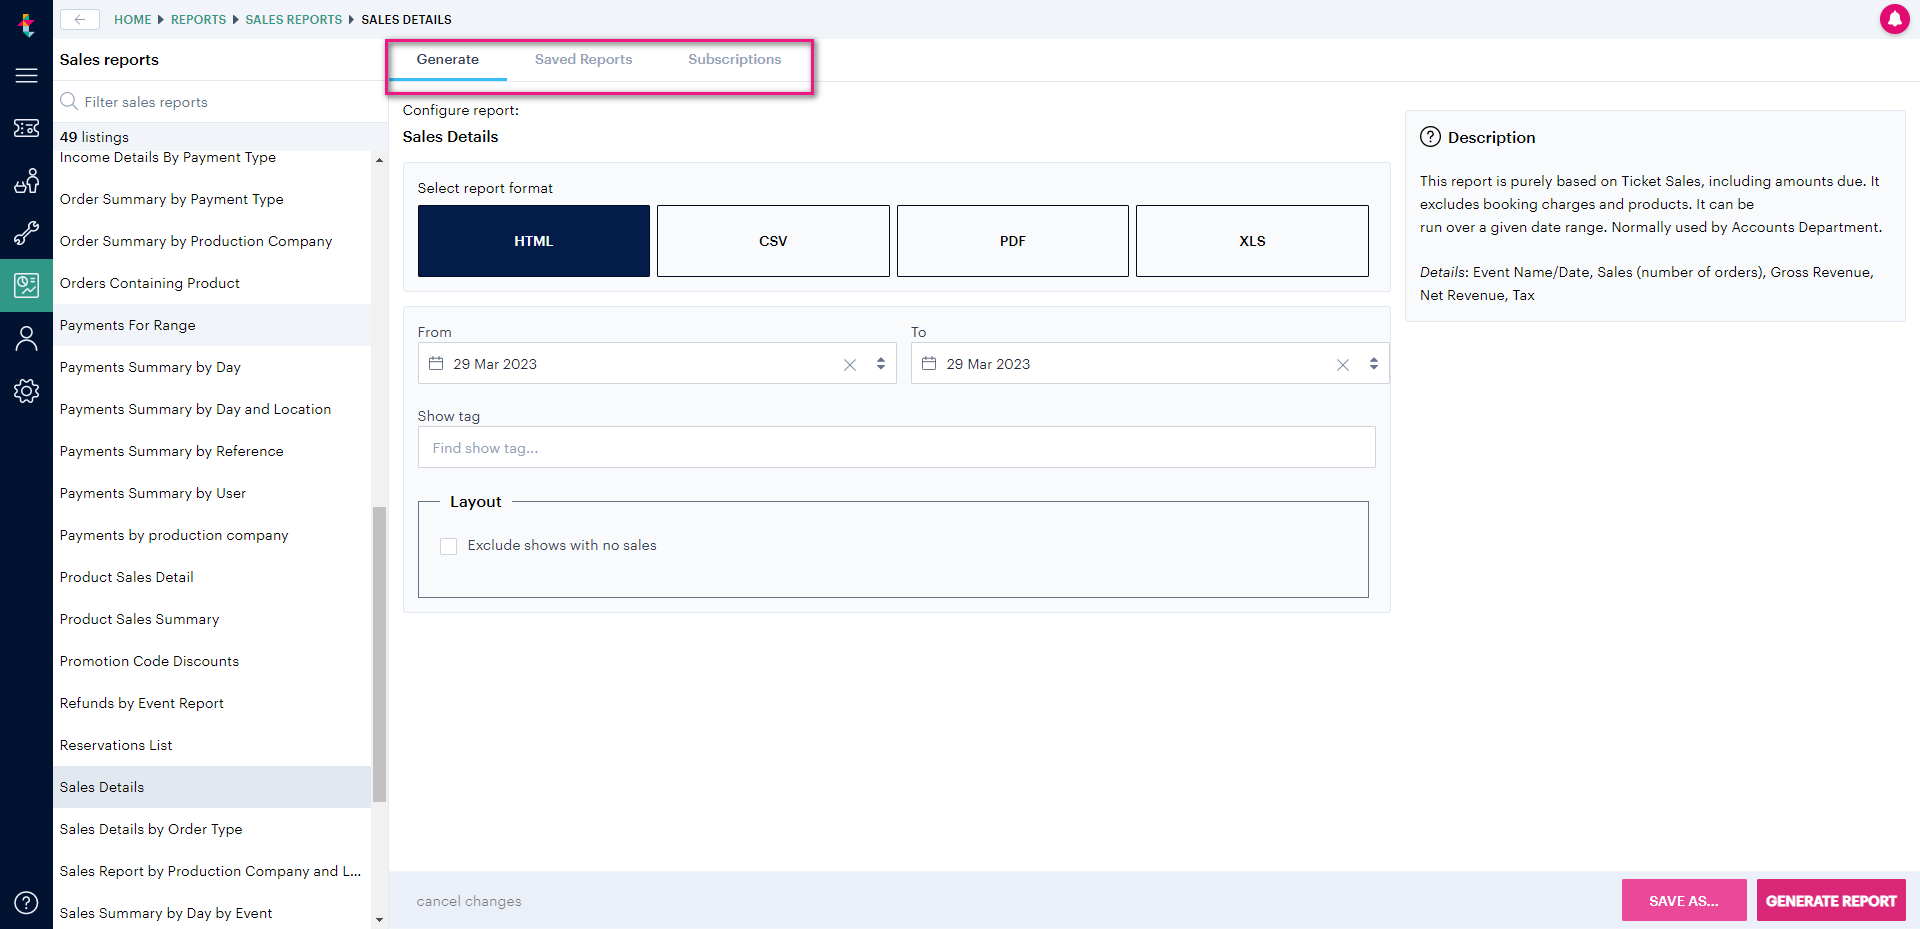Click the SALES REPORTS breadcrumb link
Viewport: 1920px width, 929px height.
tap(294, 19)
